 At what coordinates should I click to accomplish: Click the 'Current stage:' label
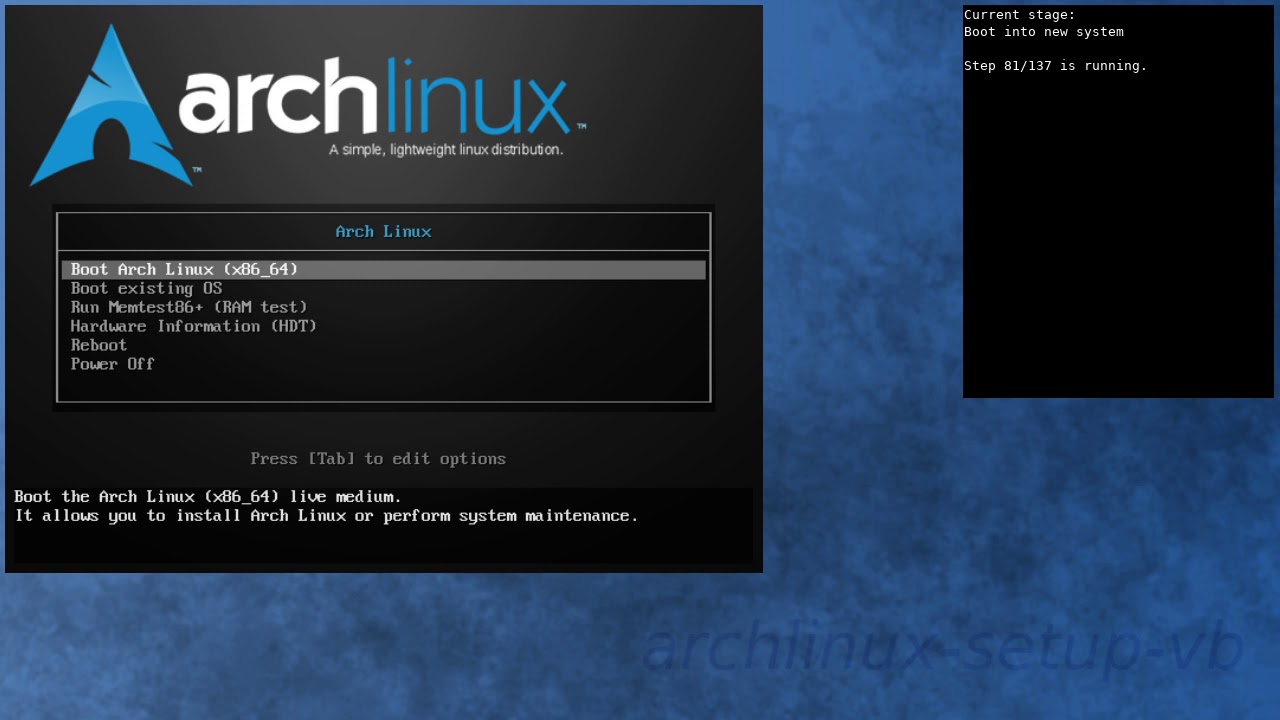pyautogui.click(x=1020, y=15)
